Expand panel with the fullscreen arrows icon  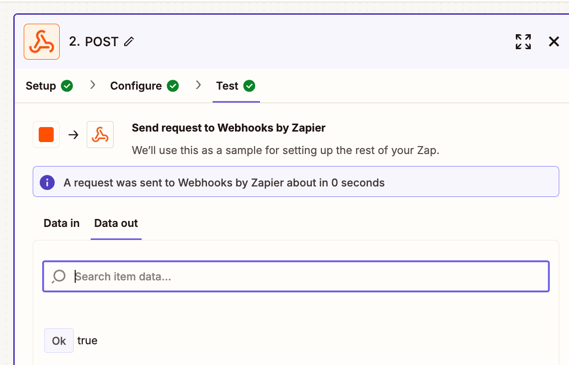[523, 42]
